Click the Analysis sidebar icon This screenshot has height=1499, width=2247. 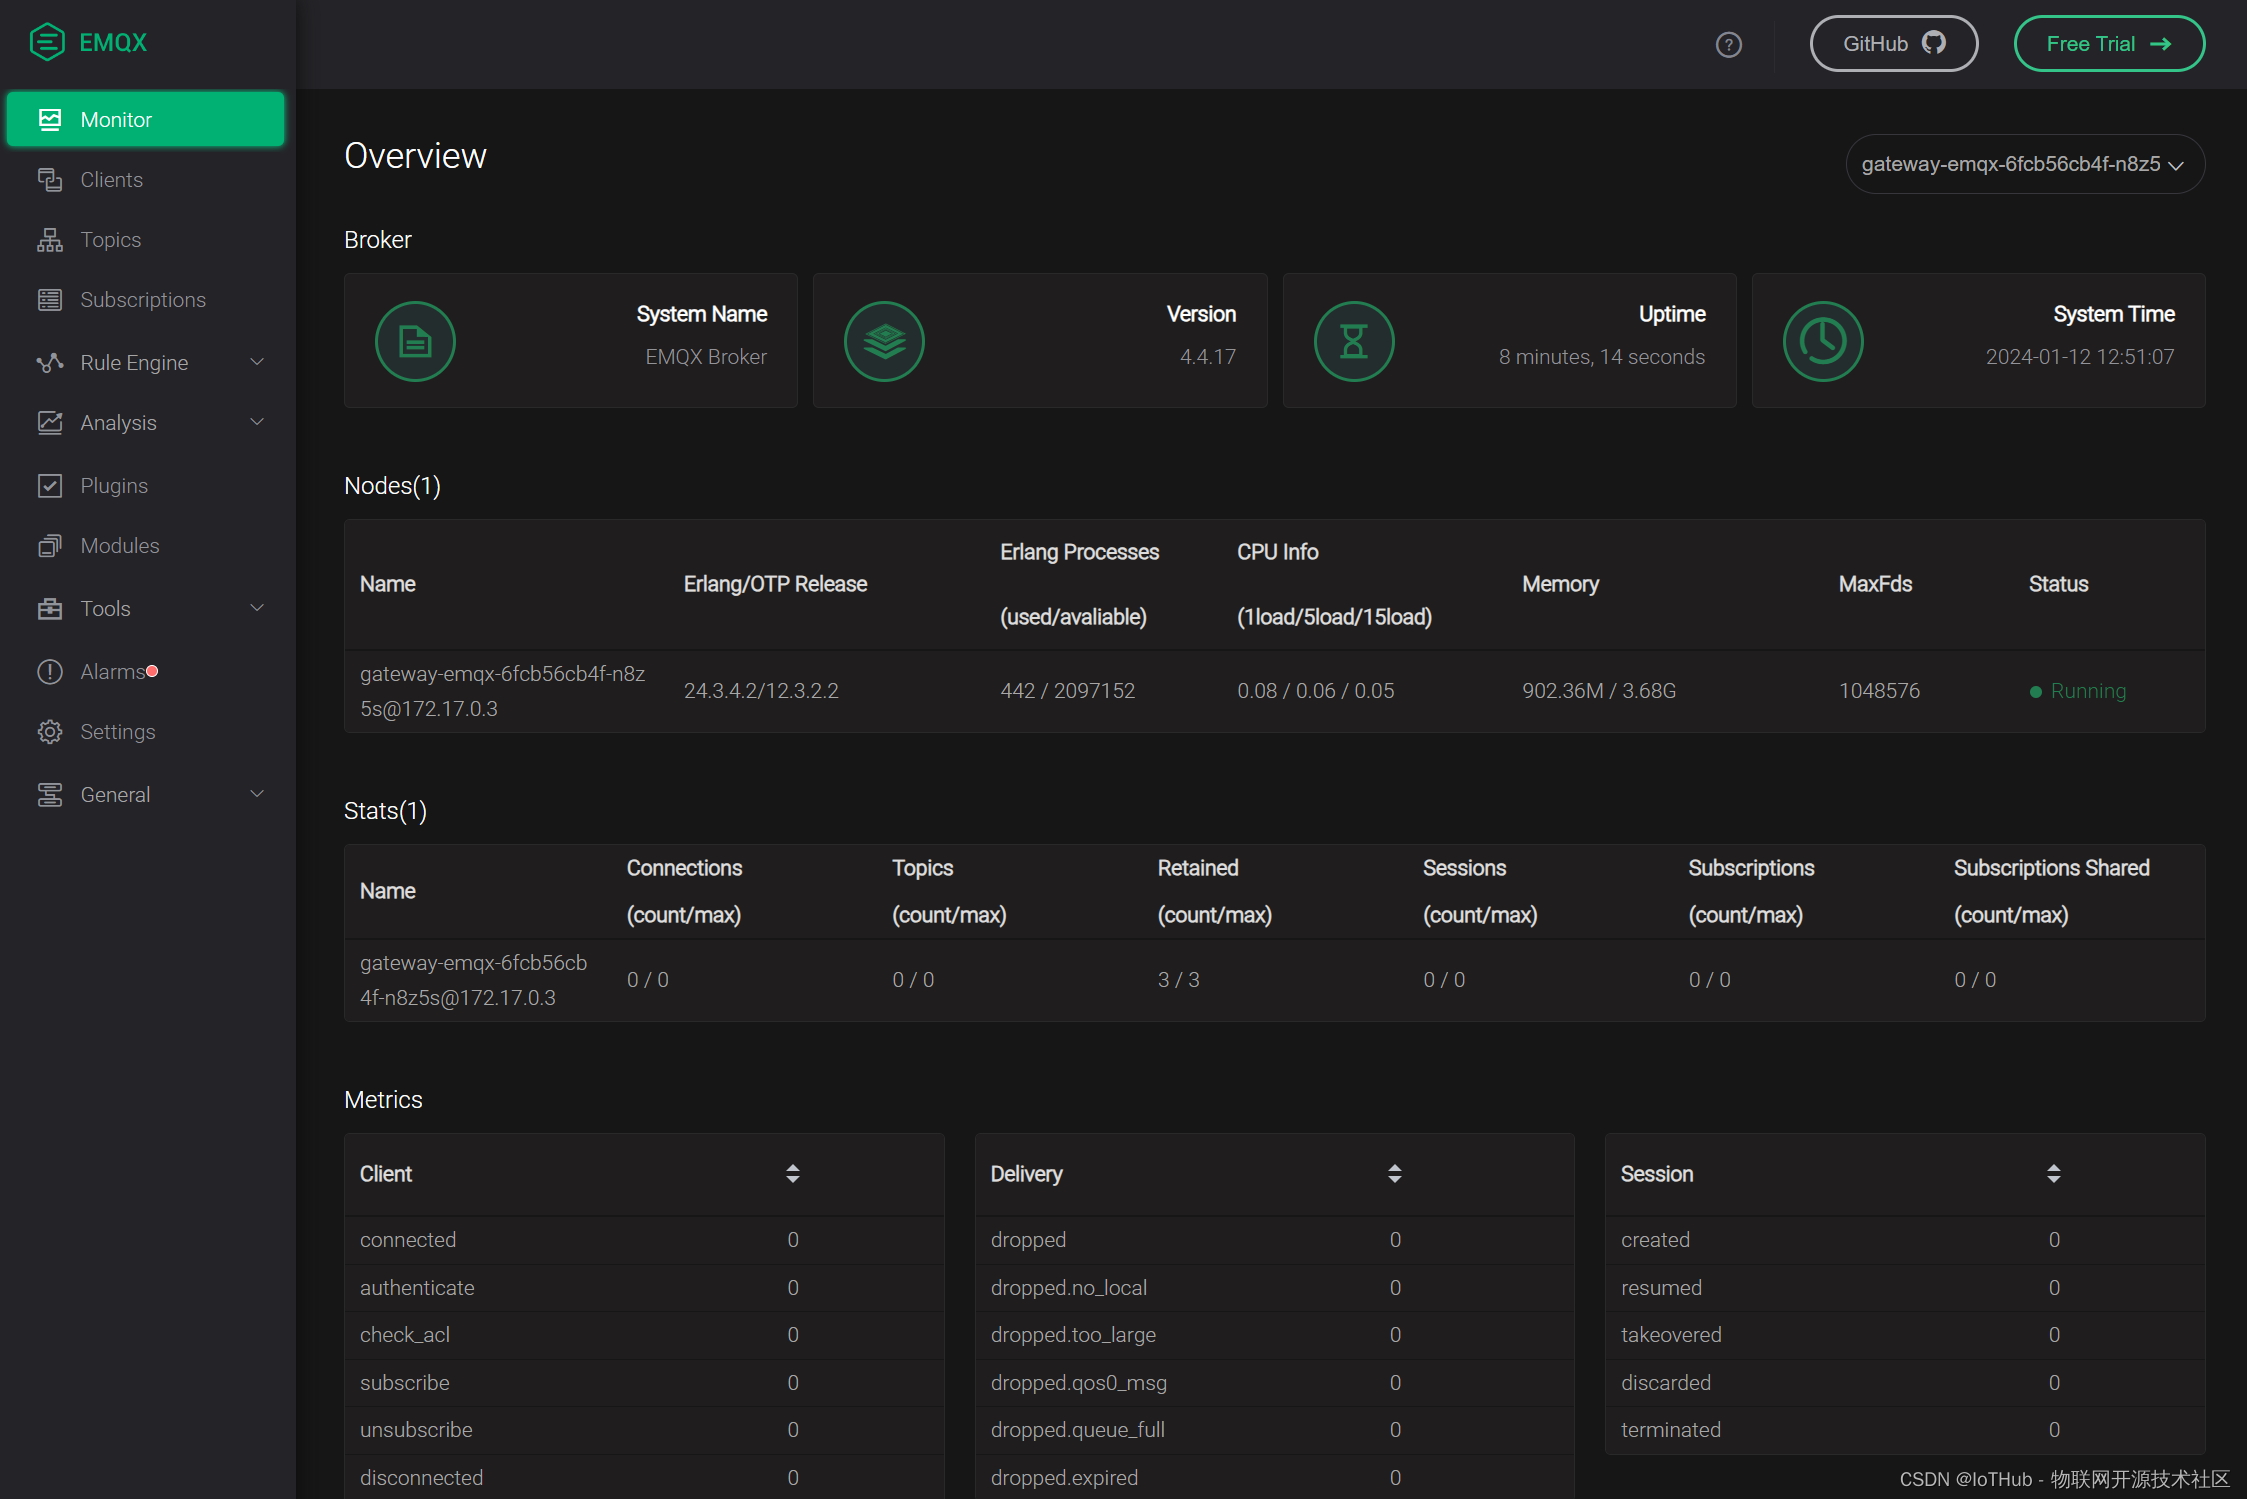coord(50,422)
